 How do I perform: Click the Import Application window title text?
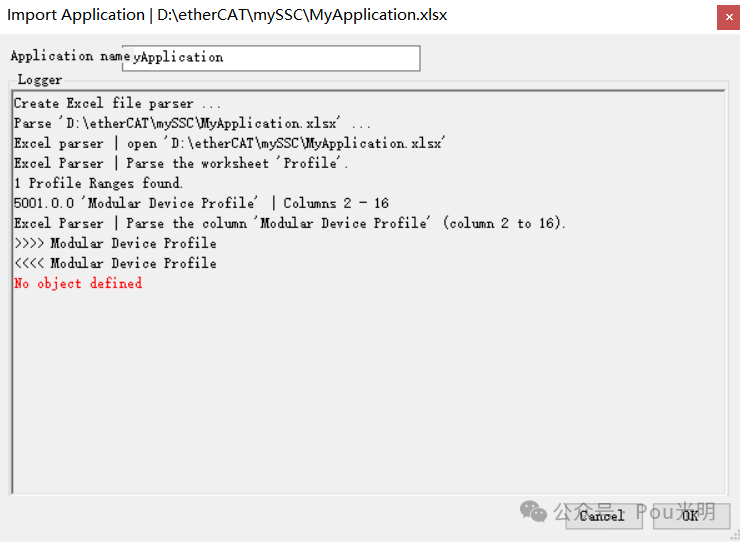[227, 15]
